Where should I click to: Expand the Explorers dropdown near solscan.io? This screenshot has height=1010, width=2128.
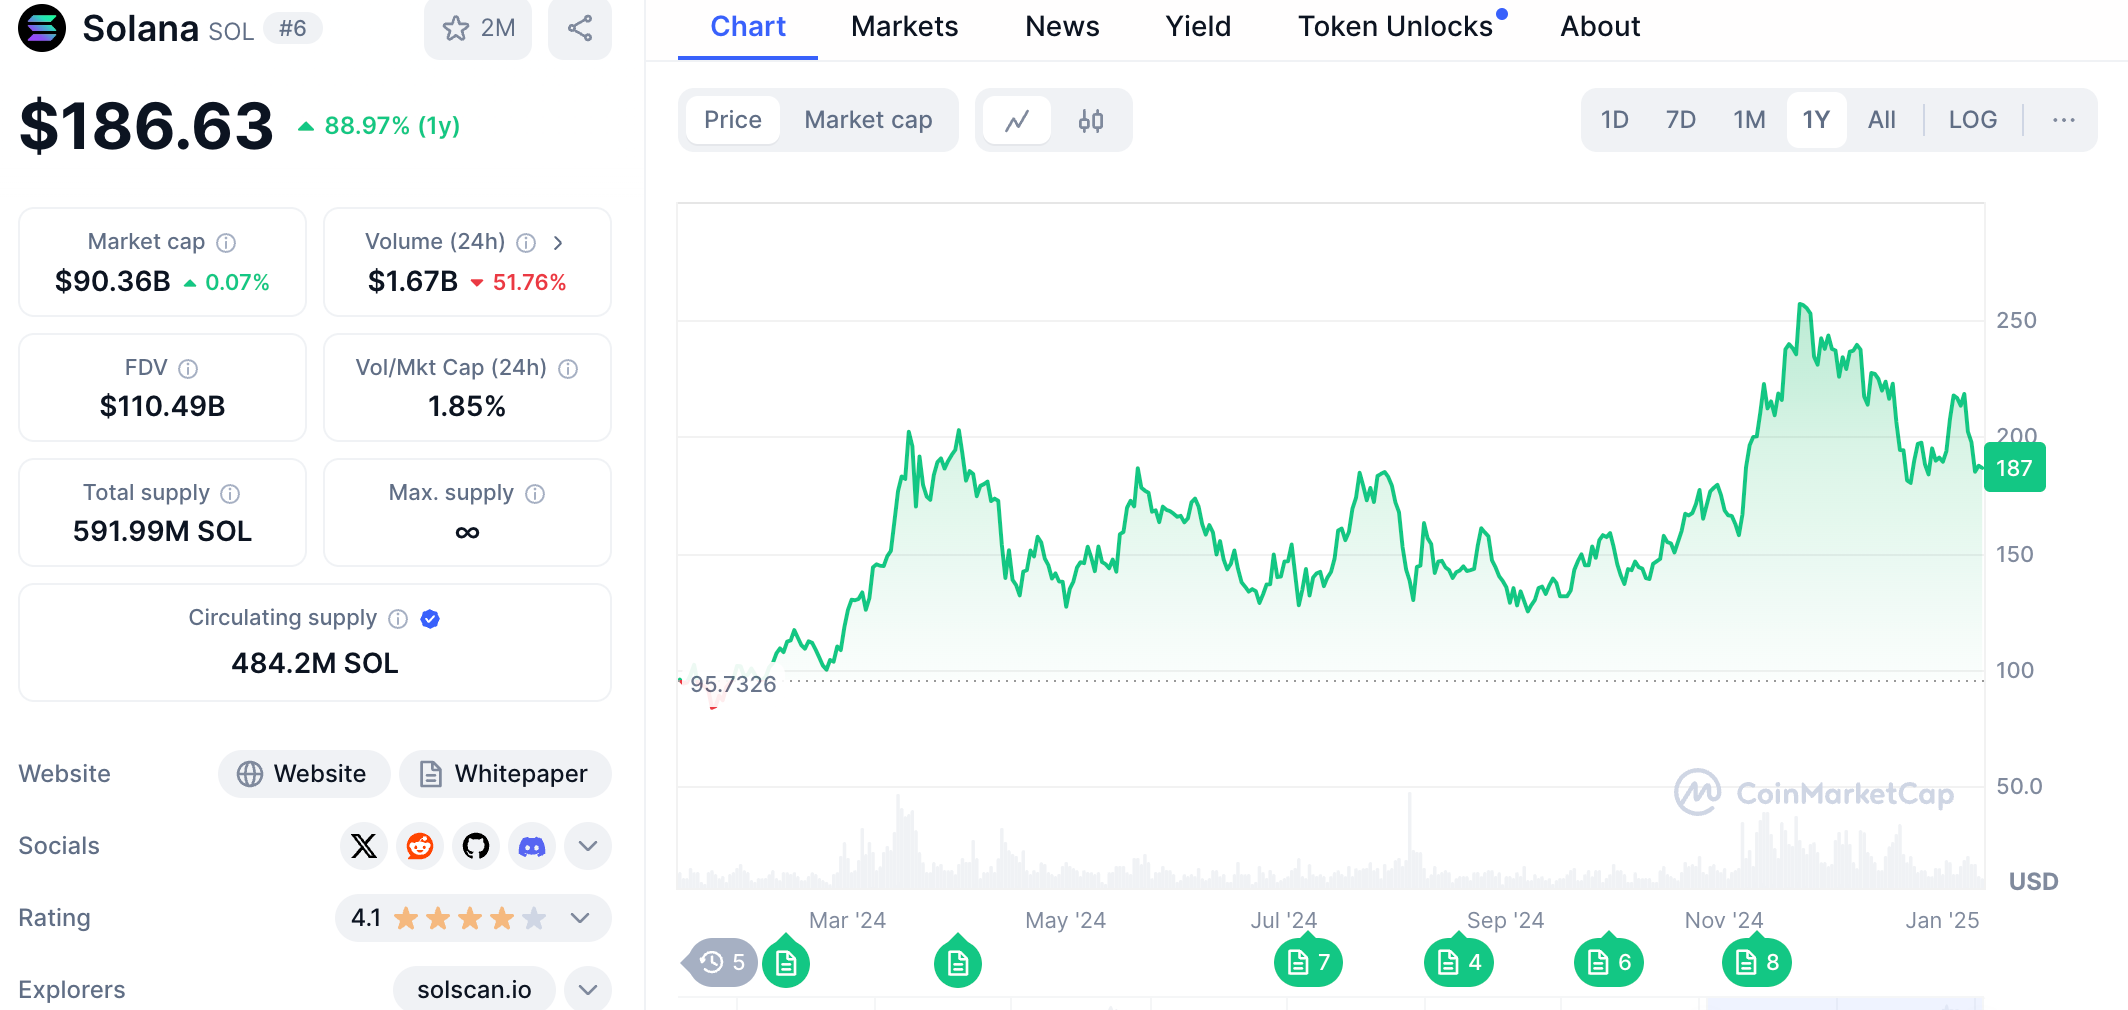click(x=587, y=989)
